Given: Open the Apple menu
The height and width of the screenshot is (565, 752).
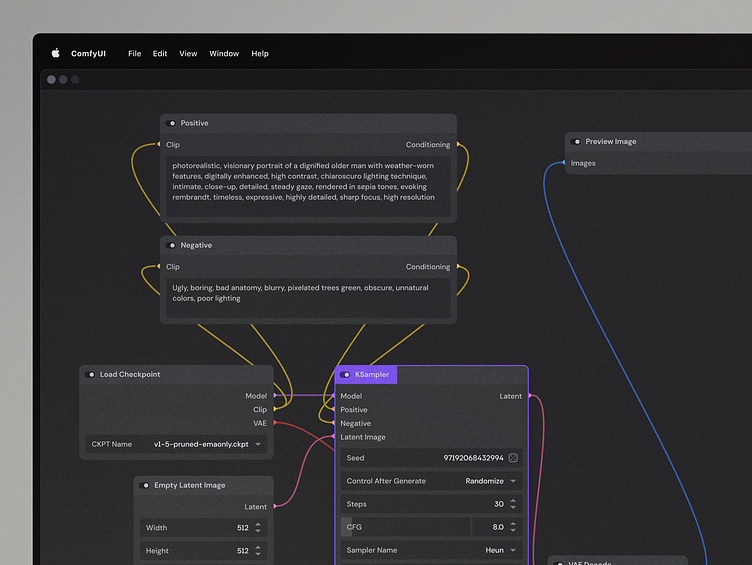Looking at the screenshot, I should pyautogui.click(x=56, y=54).
